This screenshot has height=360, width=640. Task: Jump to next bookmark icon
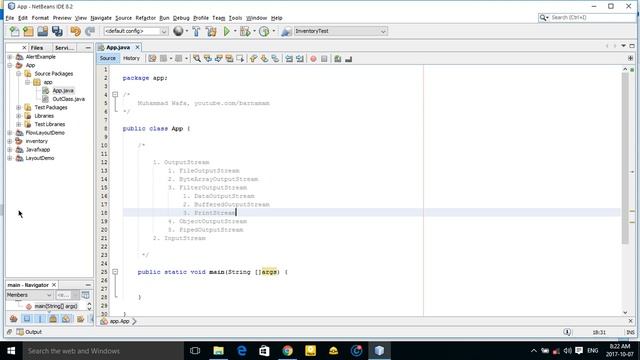[264, 59]
